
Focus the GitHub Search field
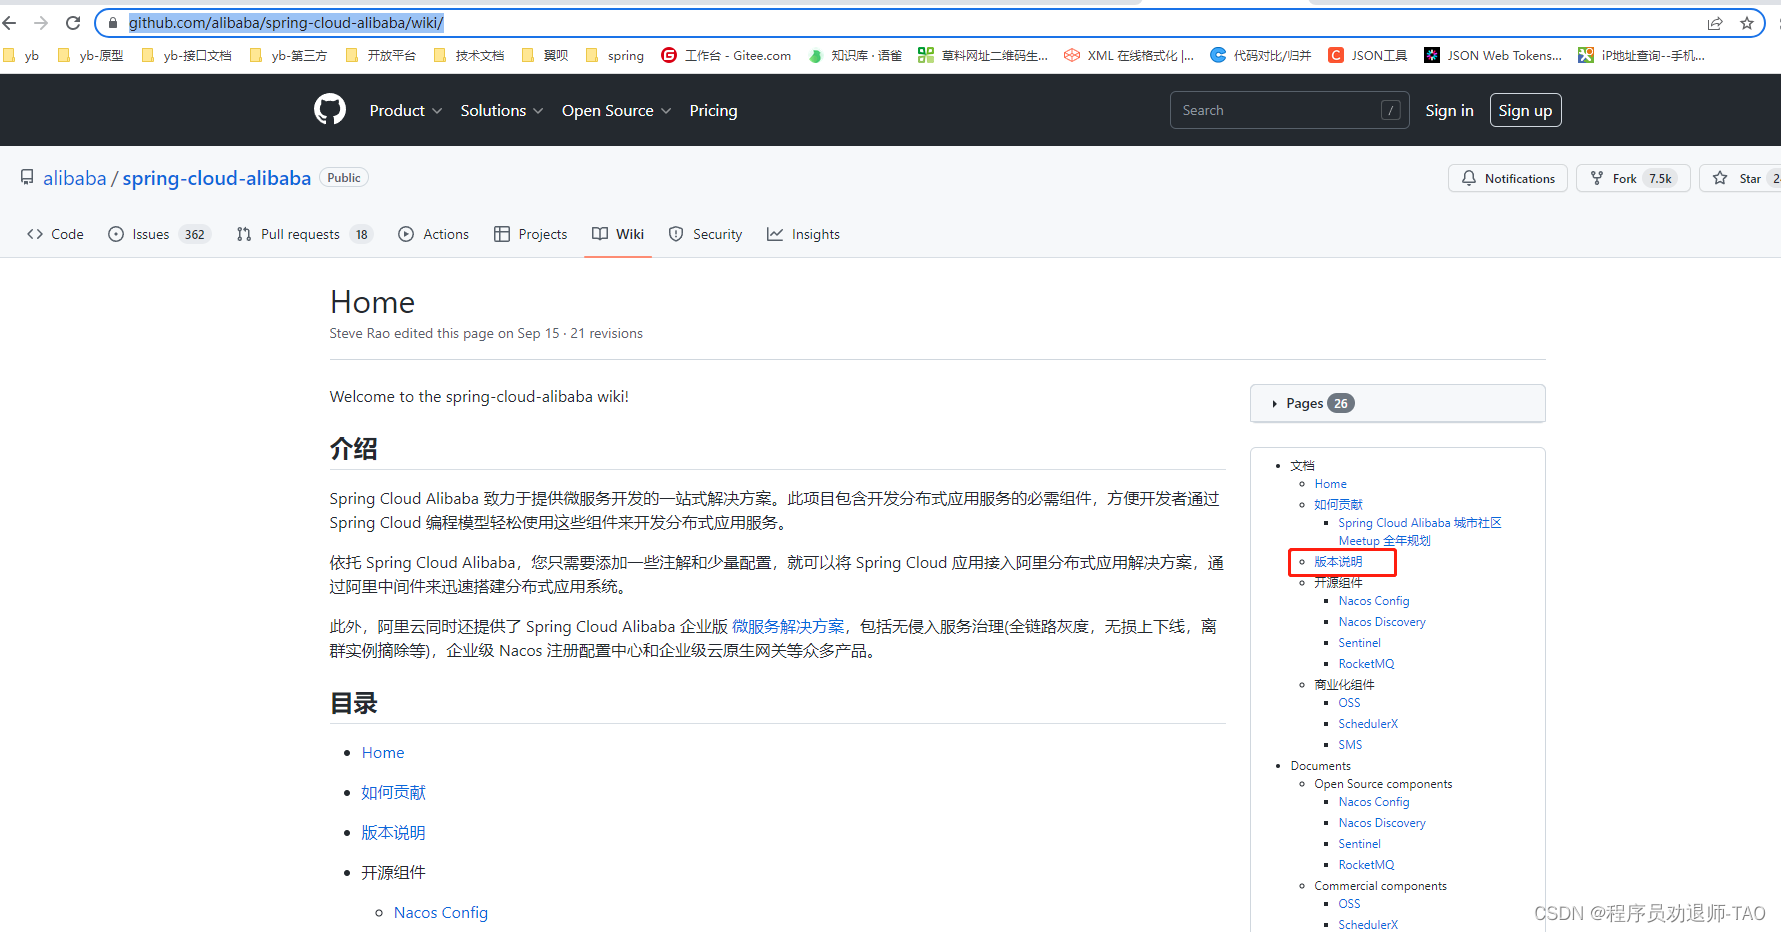pos(1289,110)
